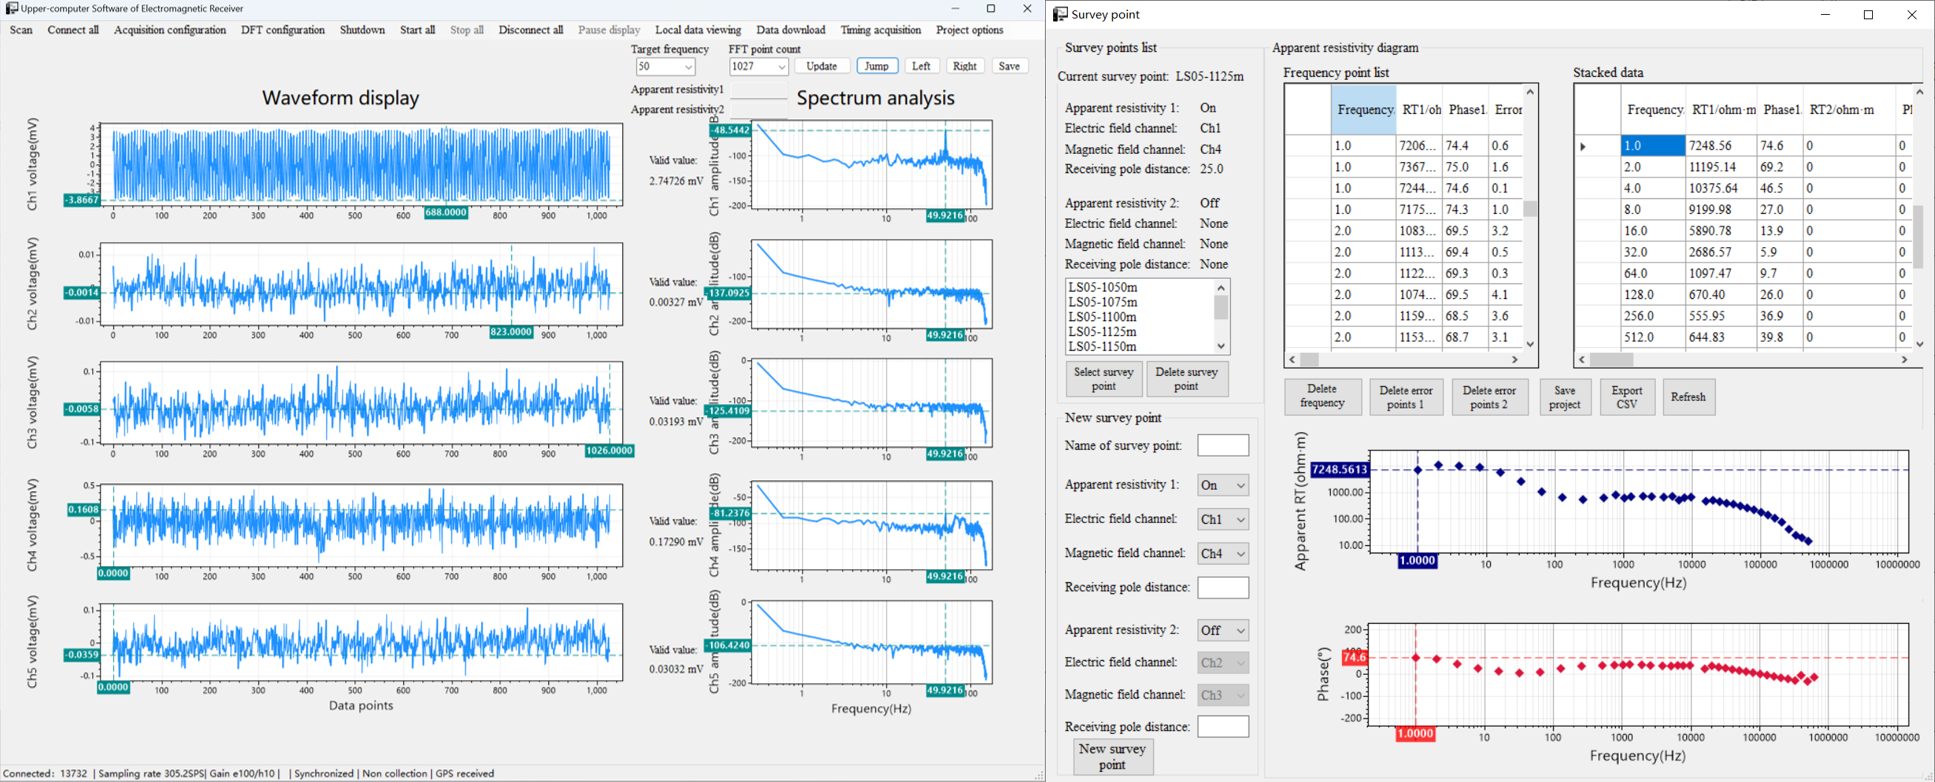Expand the Magnetic field channel Ch4 dropdown

[x=1240, y=553]
